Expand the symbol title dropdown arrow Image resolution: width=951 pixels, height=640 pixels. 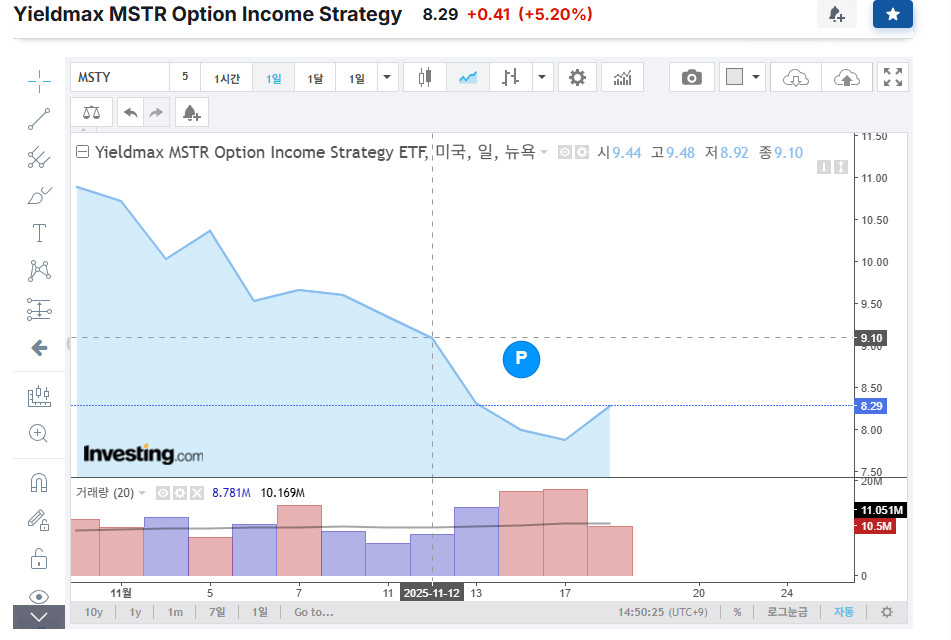tap(544, 152)
